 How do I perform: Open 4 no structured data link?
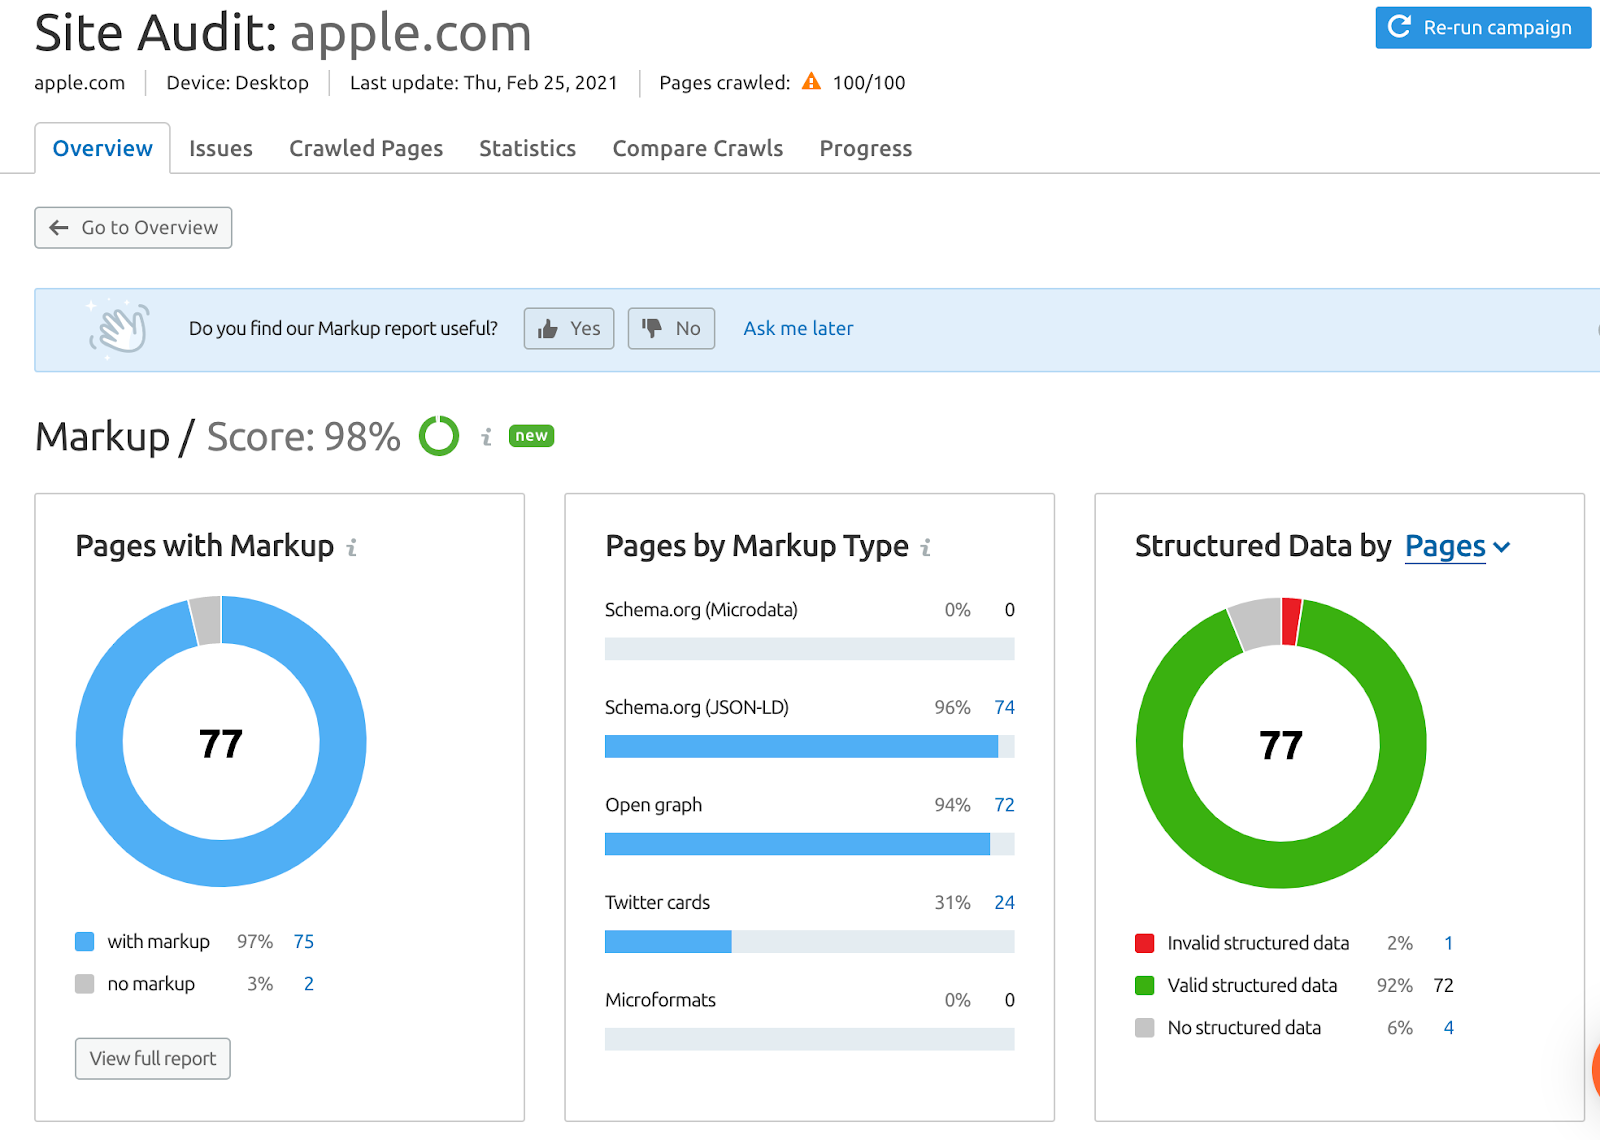click(1448, 1027)
